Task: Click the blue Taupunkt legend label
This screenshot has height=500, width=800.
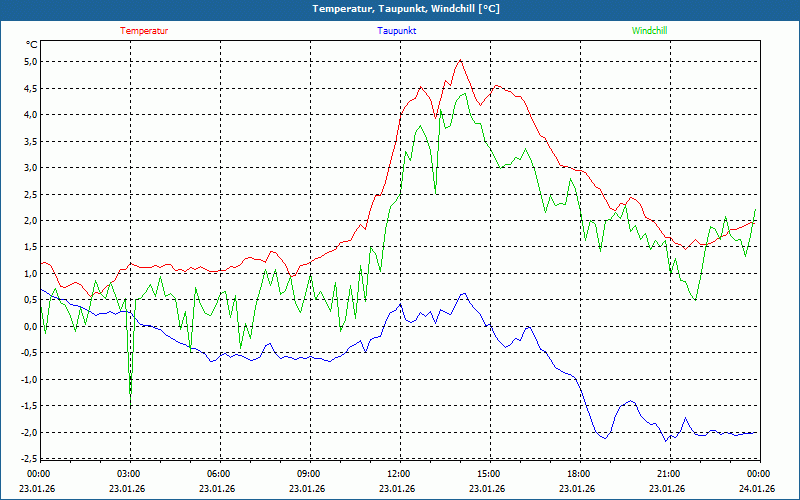Action: point(397,30)
